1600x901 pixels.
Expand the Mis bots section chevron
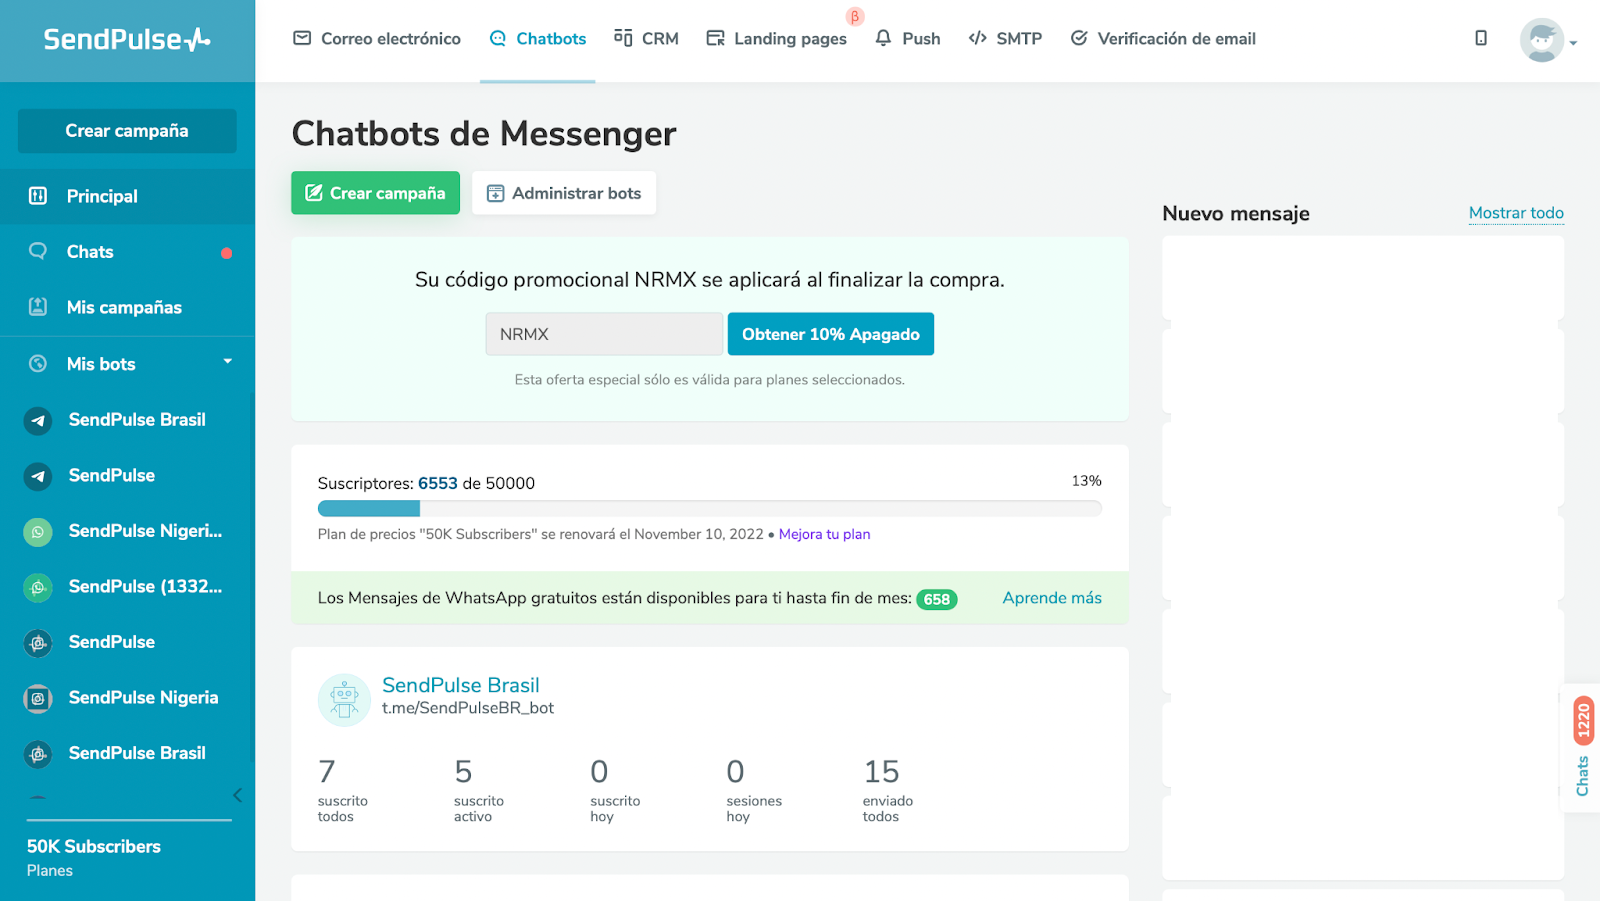[228, 363]
